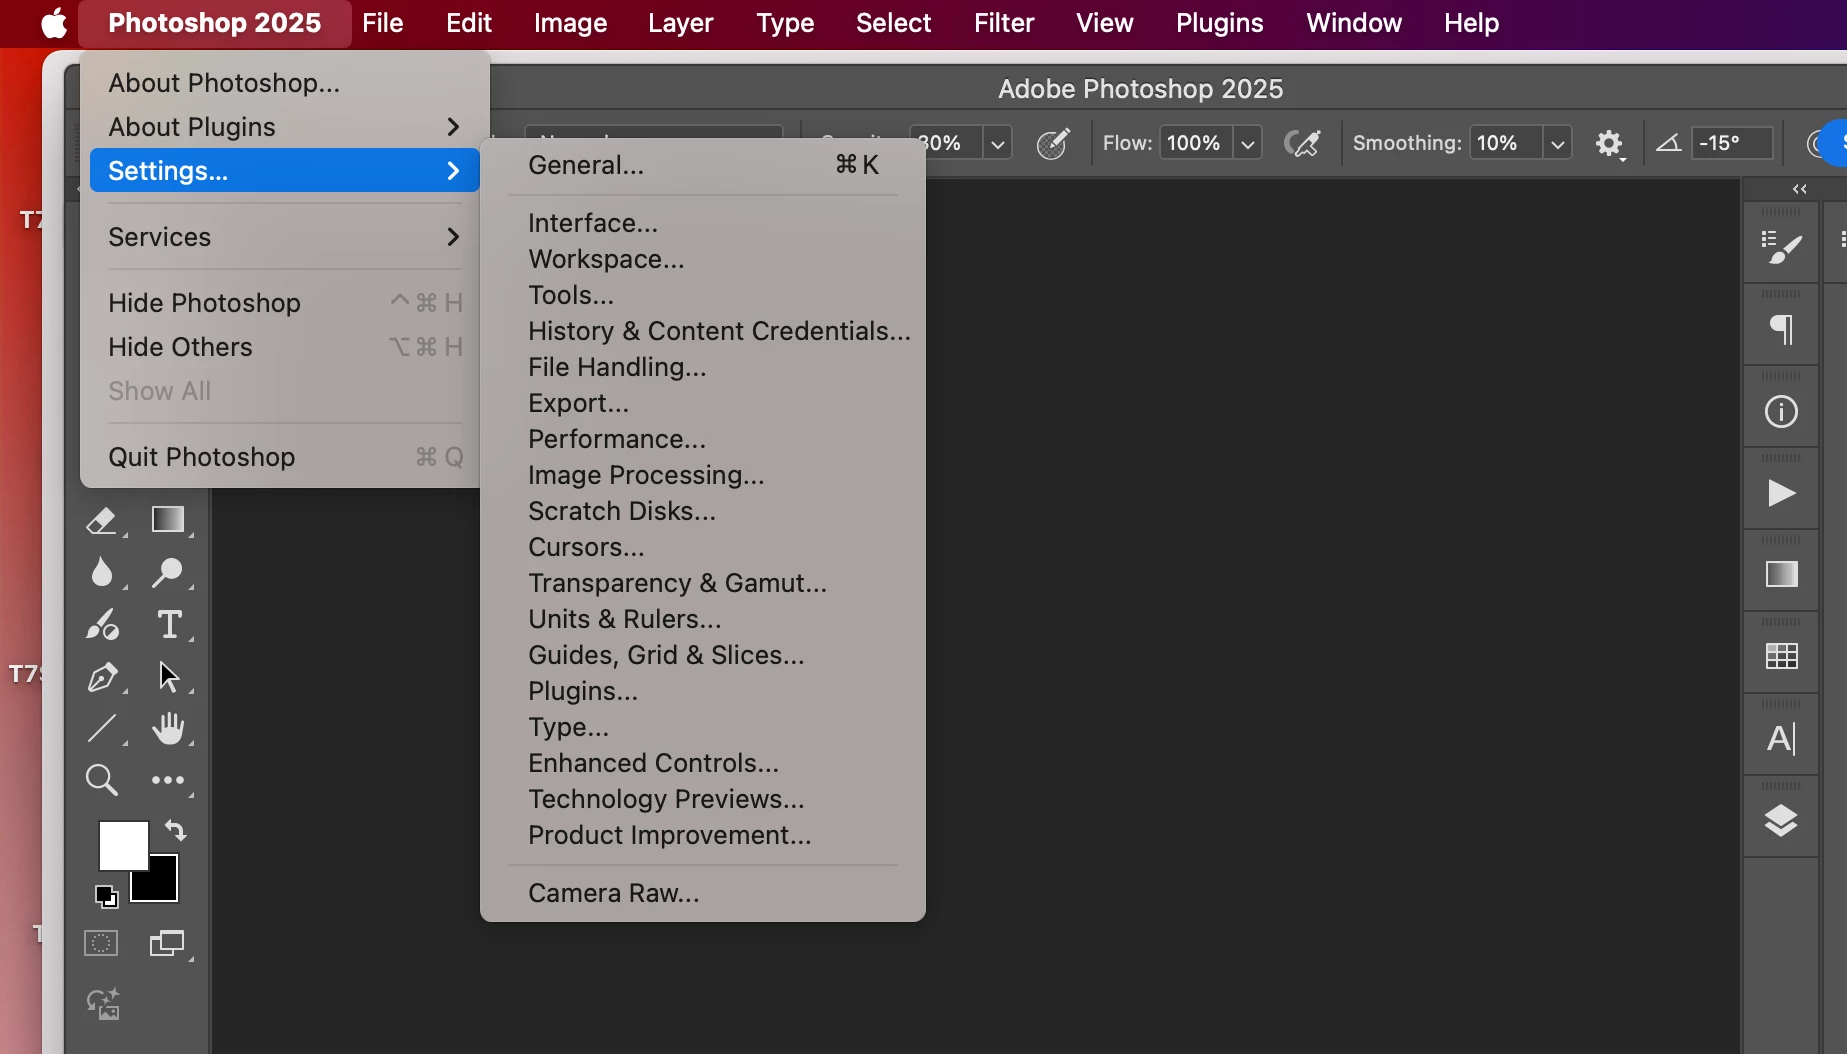Select the Zoom magnifier tool
The height and width of the screenshot is (1054, 1847).
101,780
